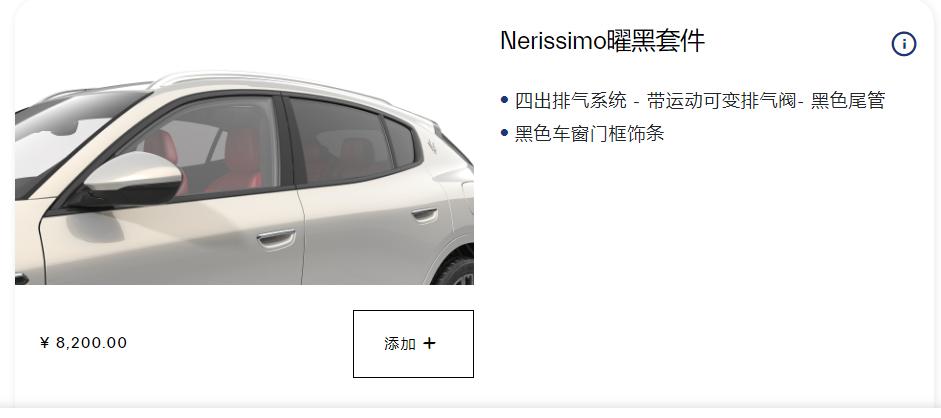Click the plus sign beside 添加
This screenshot has width=941, height=418.
(x=429, y=343)
